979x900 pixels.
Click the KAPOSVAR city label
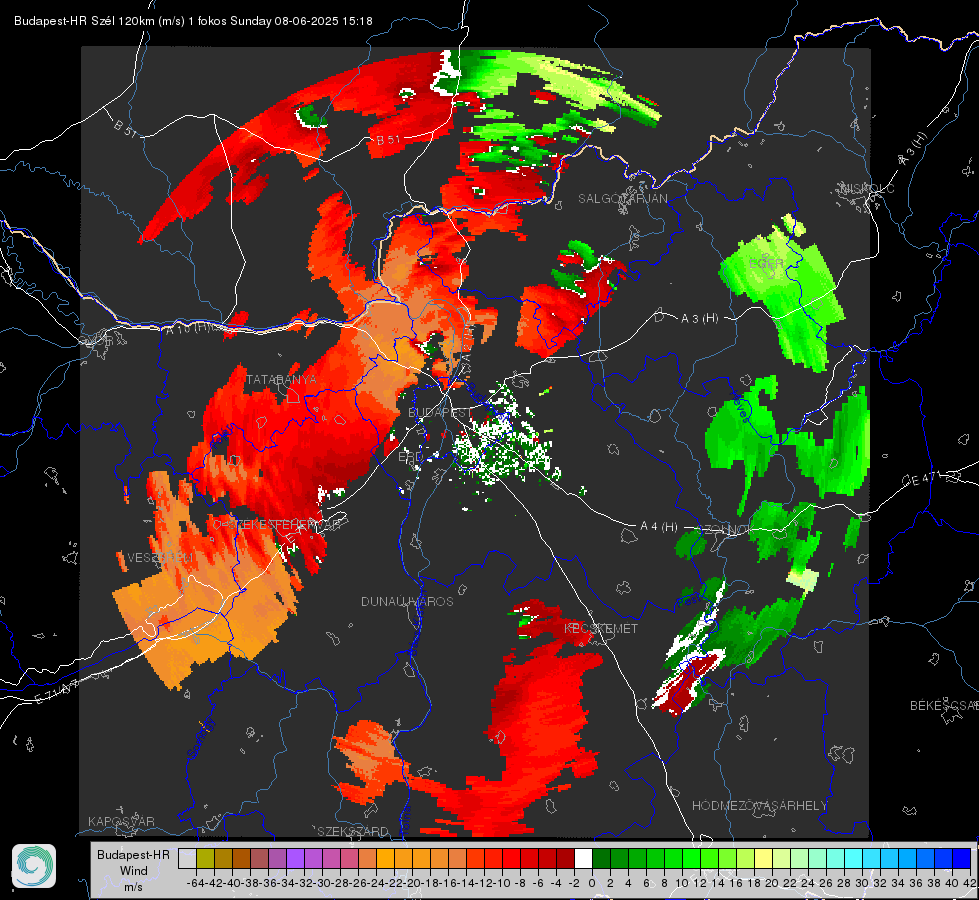(x=121, y=821)
